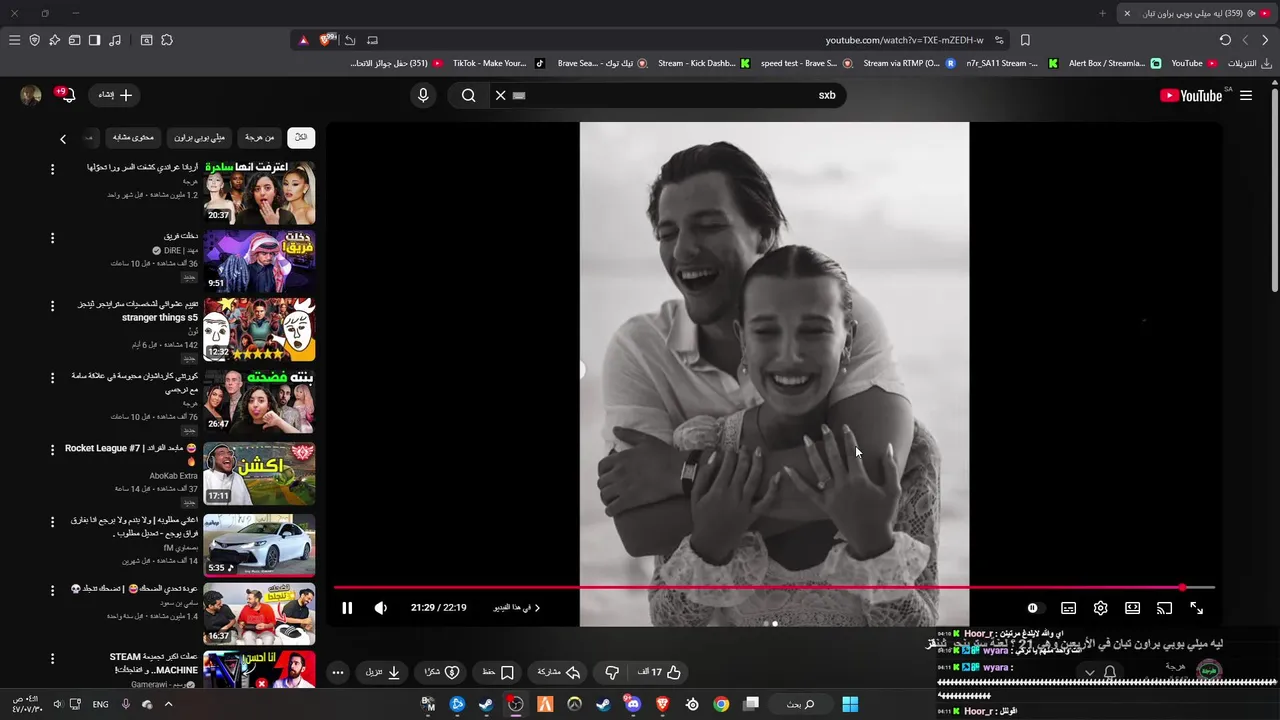Open the Brave browser main menu icon
This screenshot has width=1280, height=720.
(14, 40)
